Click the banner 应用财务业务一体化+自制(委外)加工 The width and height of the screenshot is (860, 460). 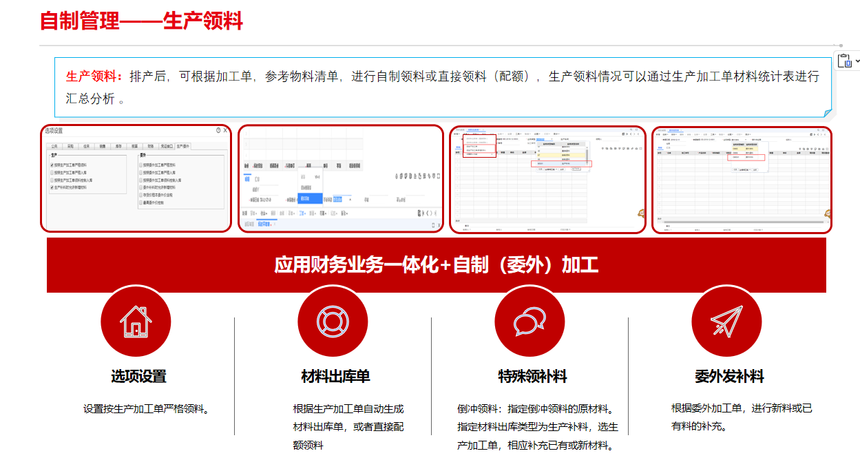pyautogui.click(x=436, y=265)
